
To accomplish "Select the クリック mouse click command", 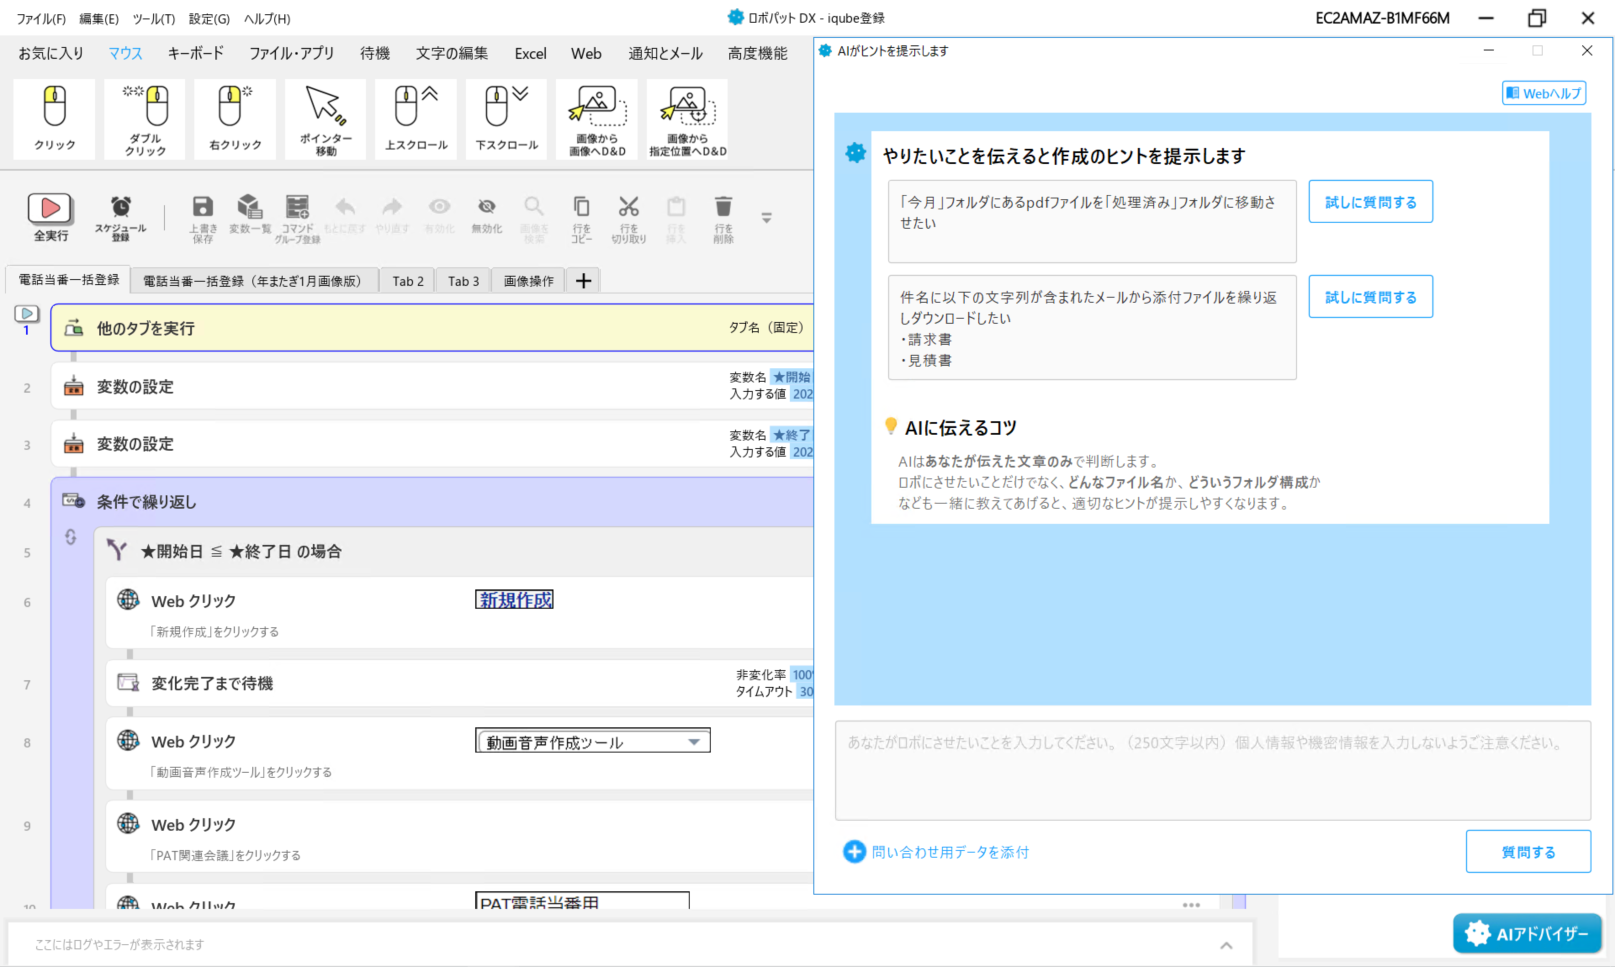I will [53, 118].
